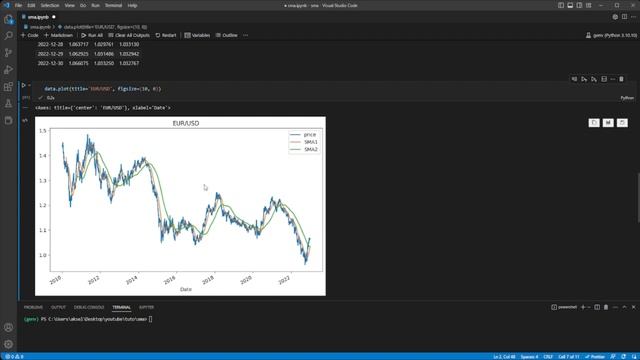Copy the plot image to clipboard

click(x=594, y=122)
